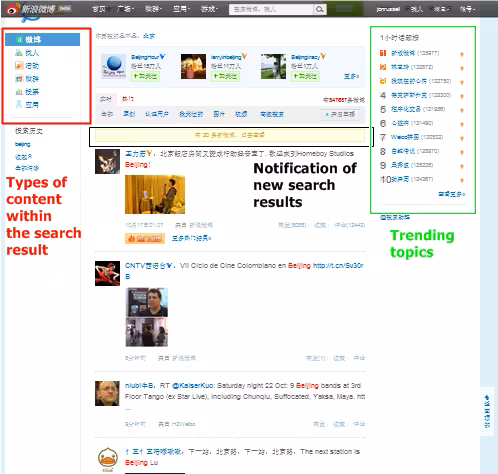Screen dimensions: 498x474
Task: Switch to the red 热门 tab
Action: 128,99
